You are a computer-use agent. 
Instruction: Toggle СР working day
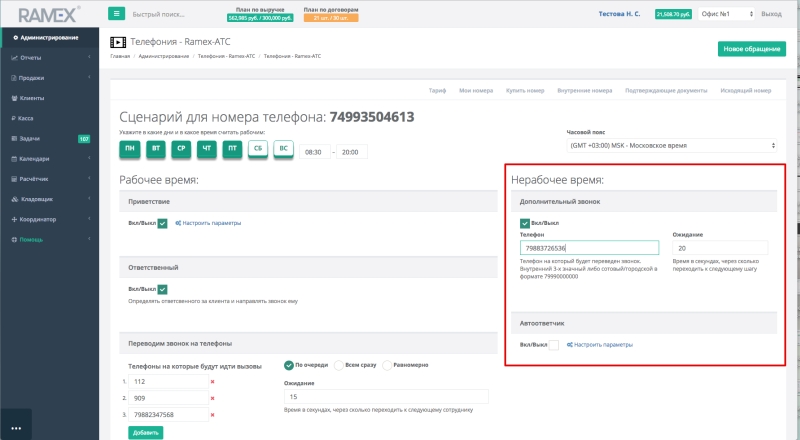181,149
